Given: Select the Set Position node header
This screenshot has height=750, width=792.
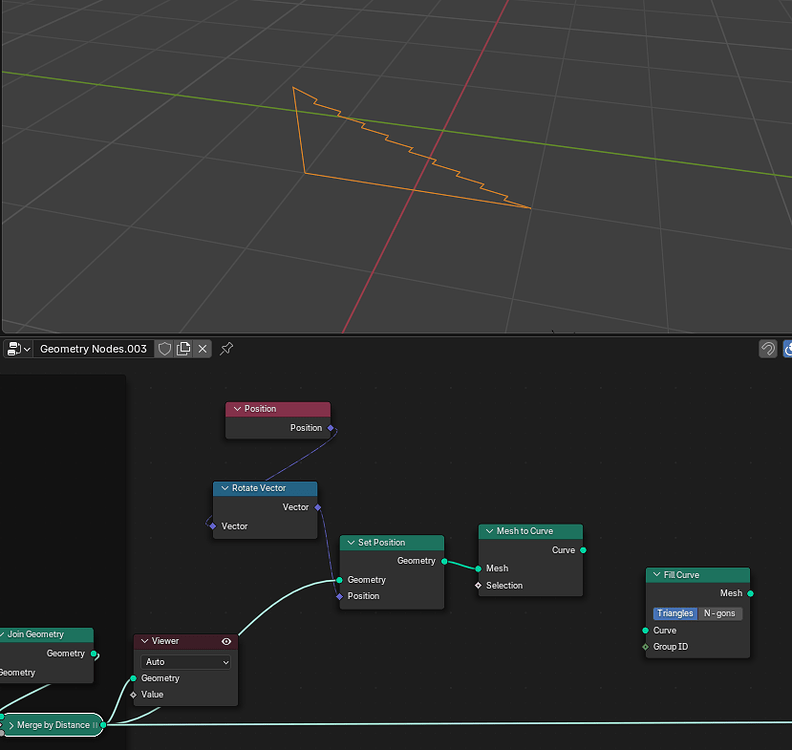Looking at the screenshot, I should tap(392, 543).
